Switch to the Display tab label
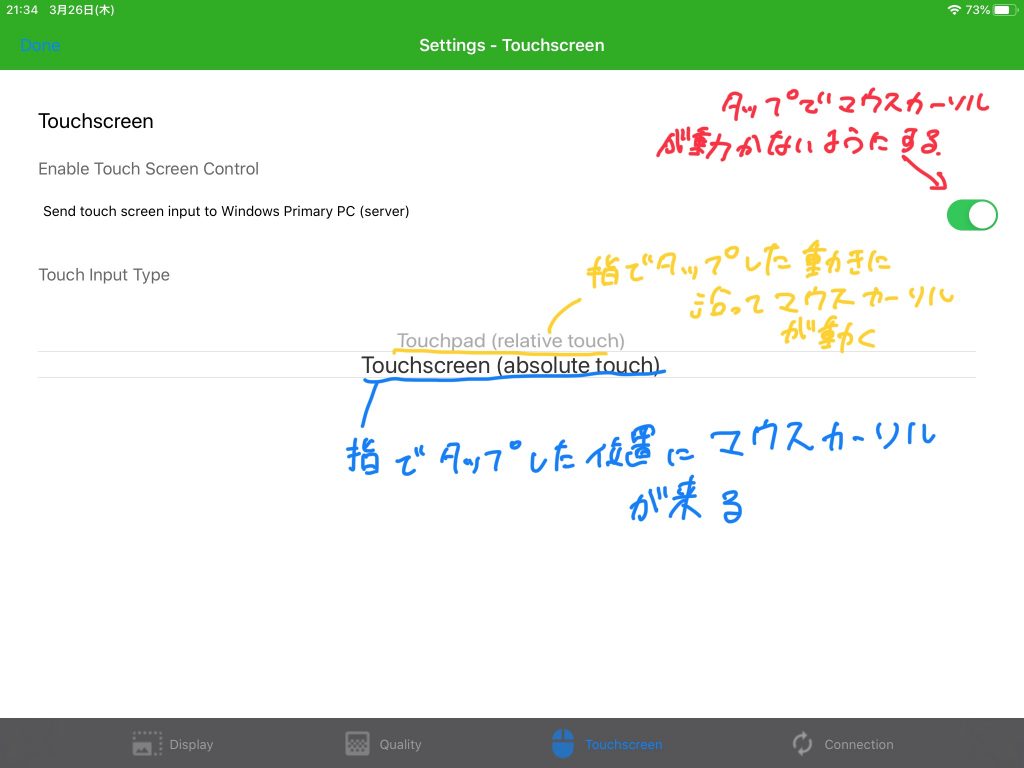The height and width of the screenshot is (768, 1024). point(191,744)
